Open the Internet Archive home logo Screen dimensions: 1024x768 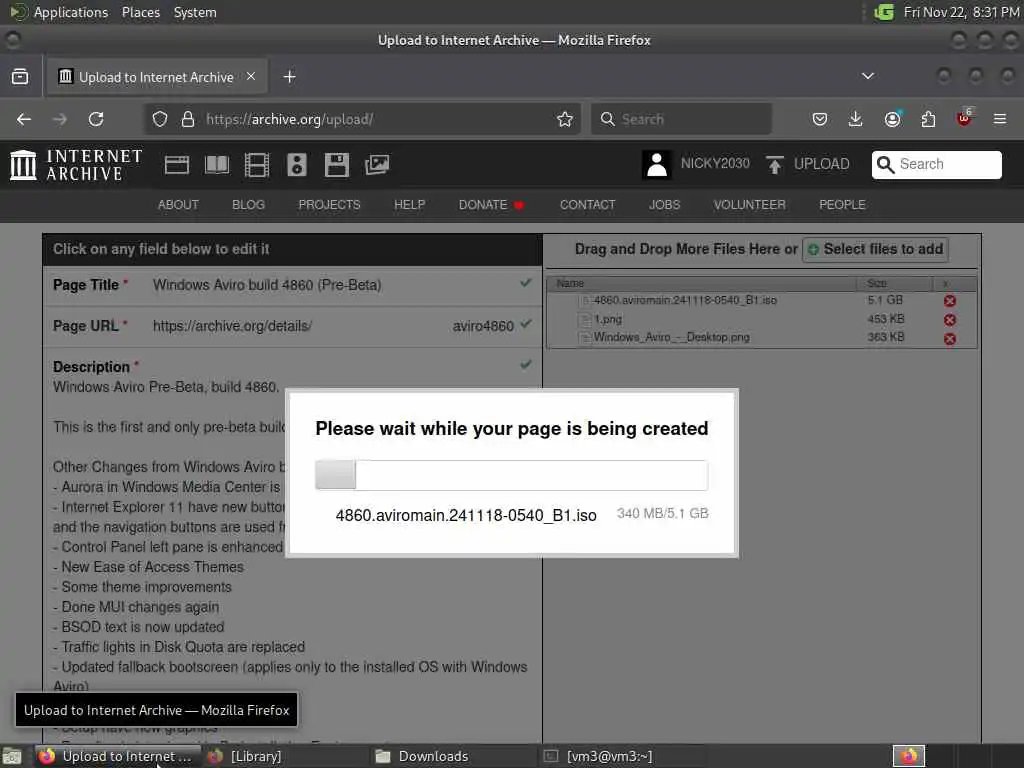point(76,165)
